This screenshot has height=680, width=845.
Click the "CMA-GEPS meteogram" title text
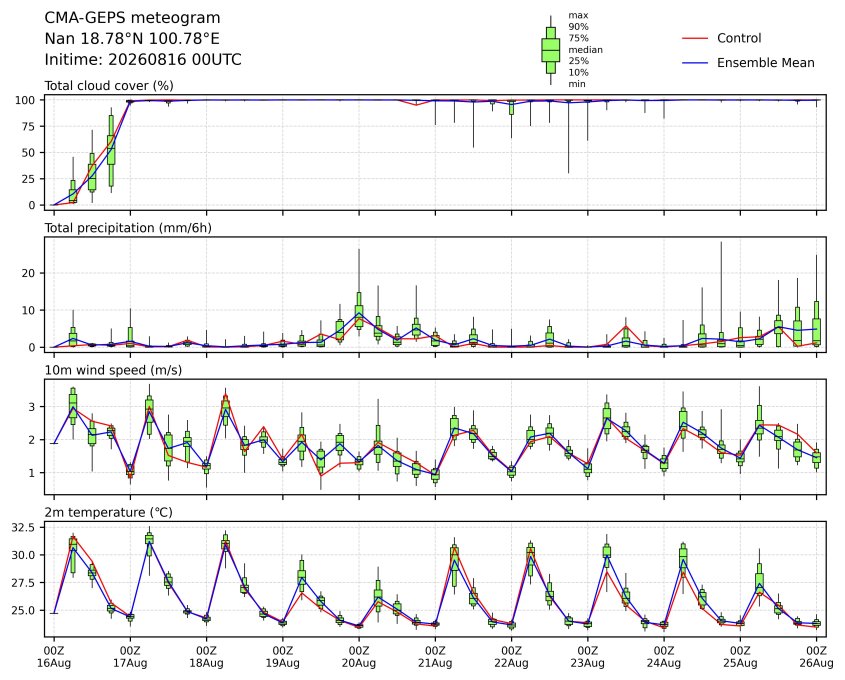point(132,18)
